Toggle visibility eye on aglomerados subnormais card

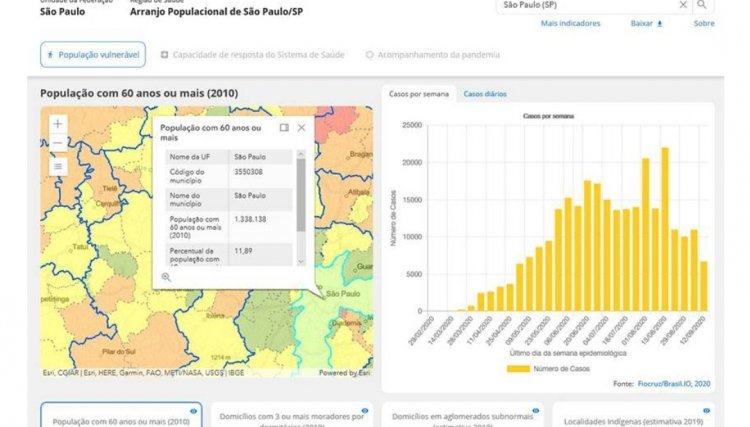point(536,411)
